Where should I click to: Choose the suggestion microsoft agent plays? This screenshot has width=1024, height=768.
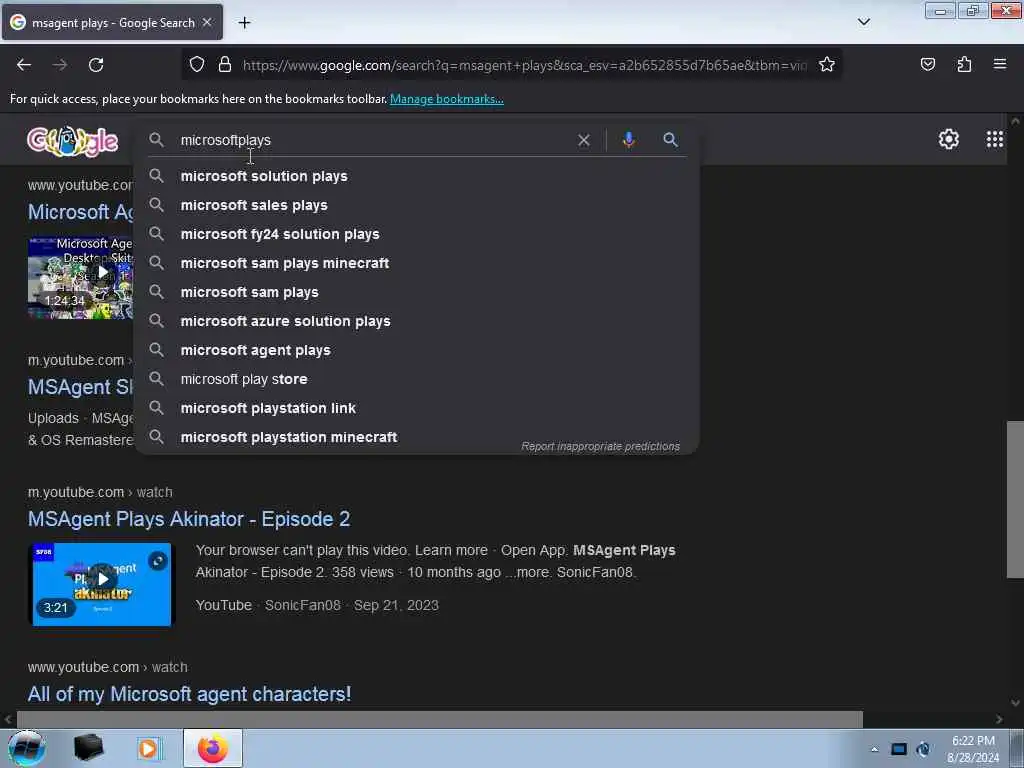(417, 350)
